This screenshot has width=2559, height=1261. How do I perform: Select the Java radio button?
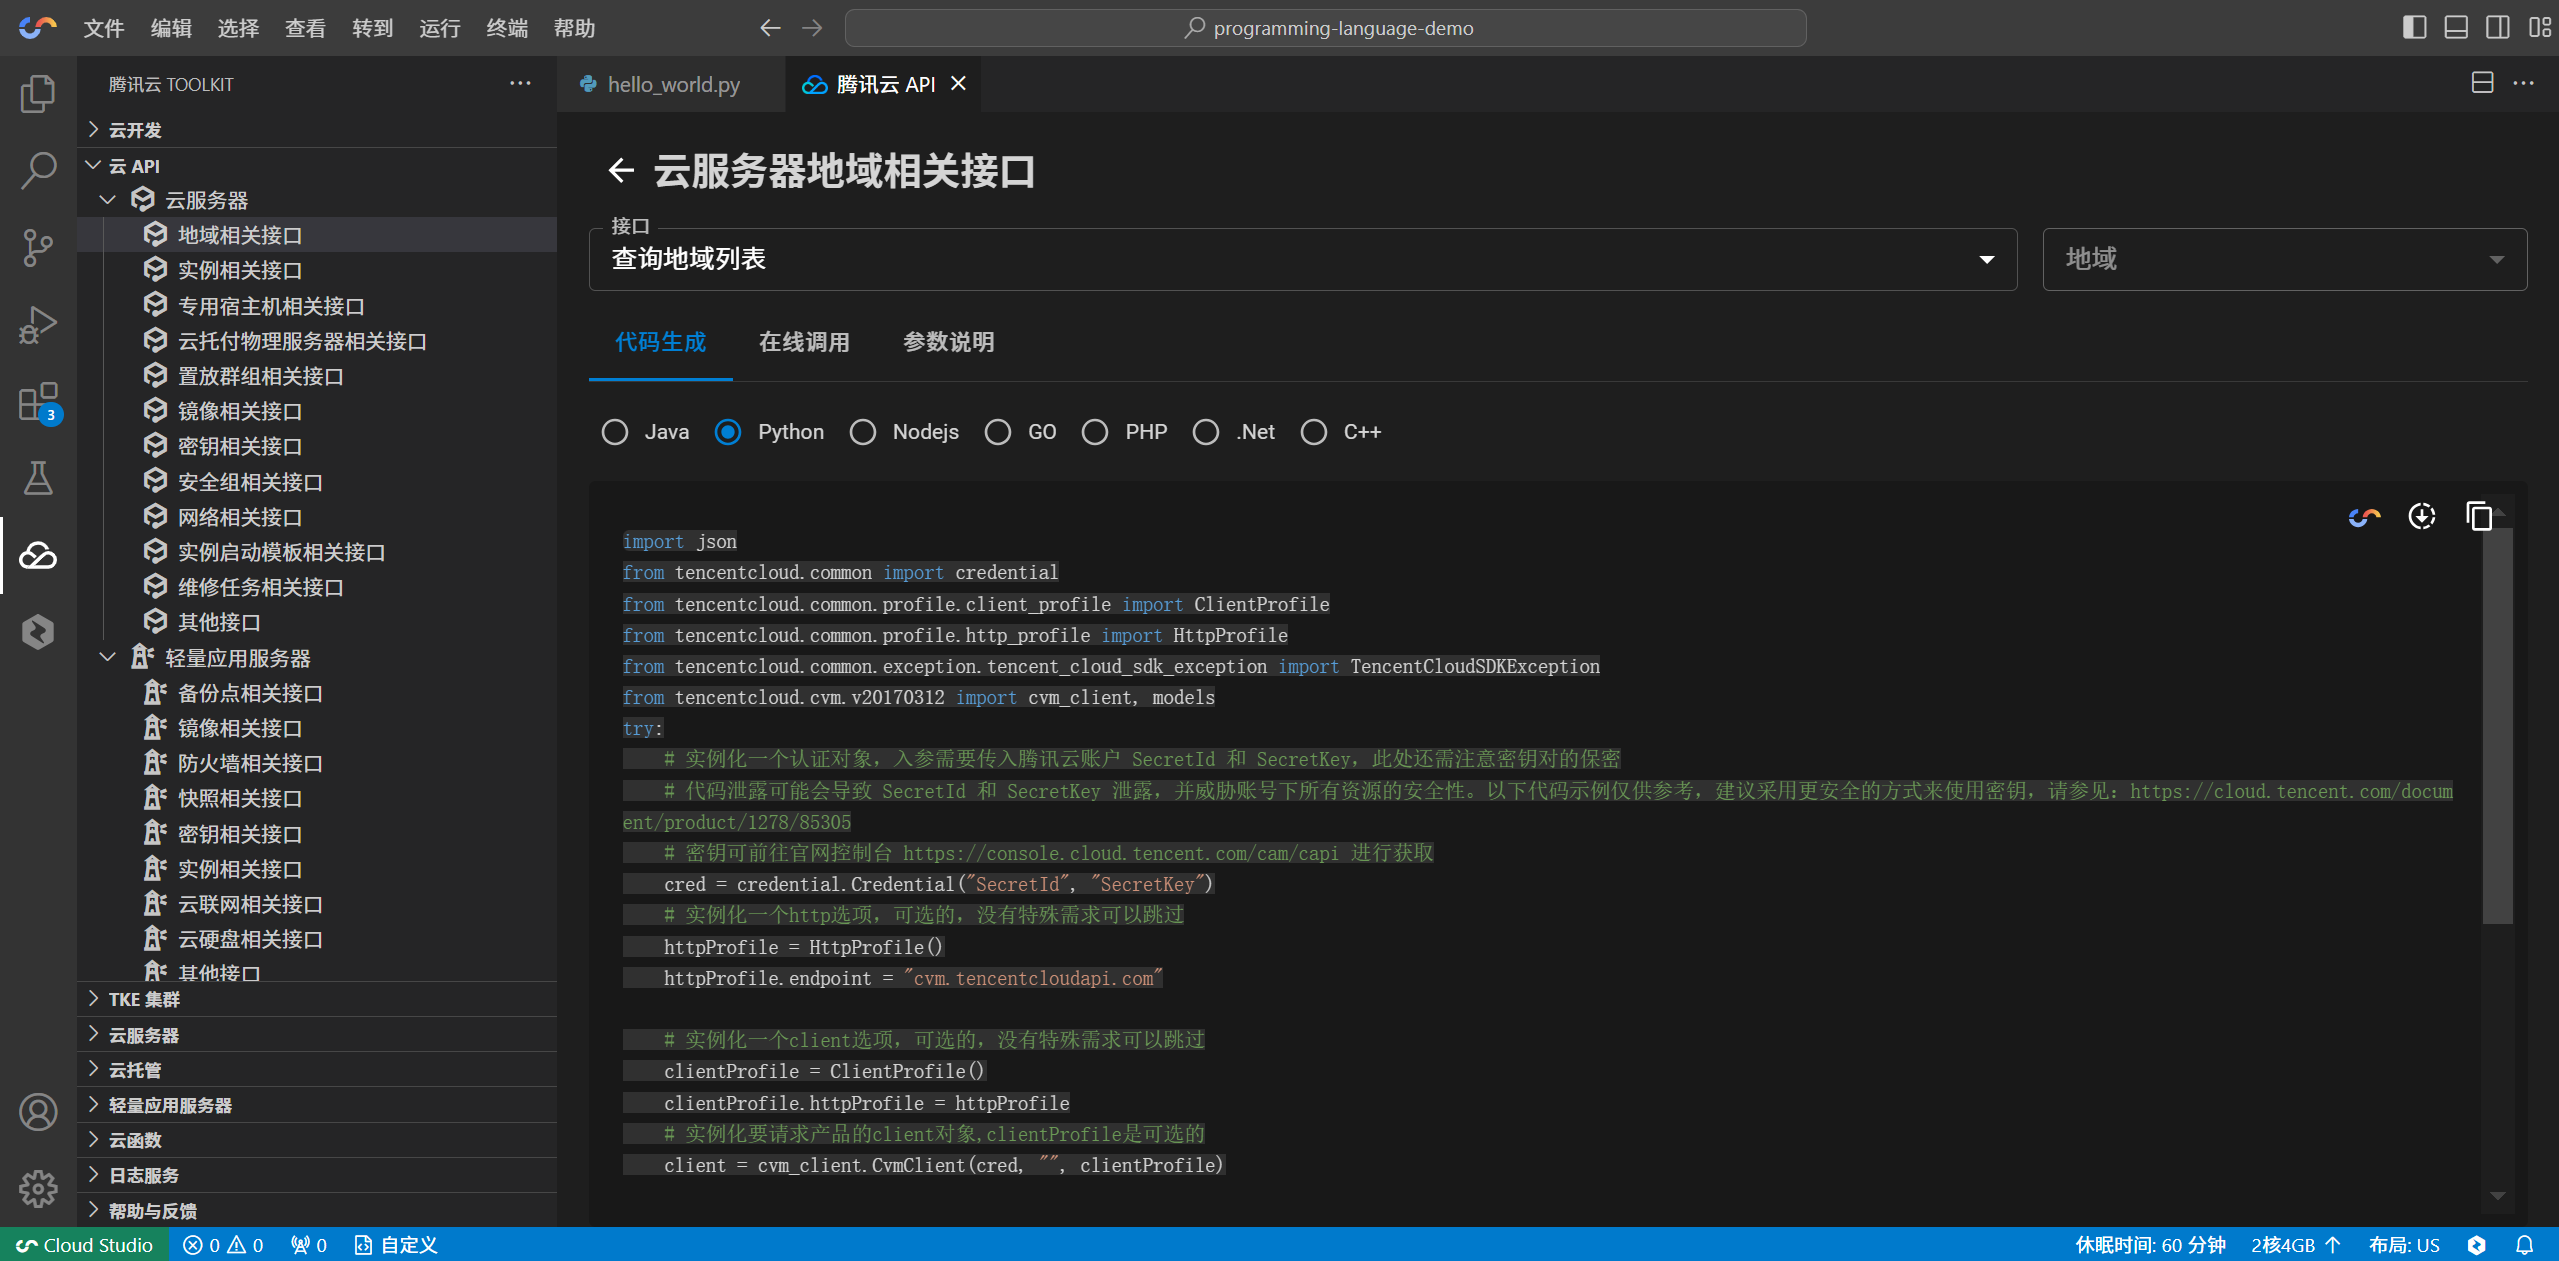pyautogui.click(x=615, y=432)
